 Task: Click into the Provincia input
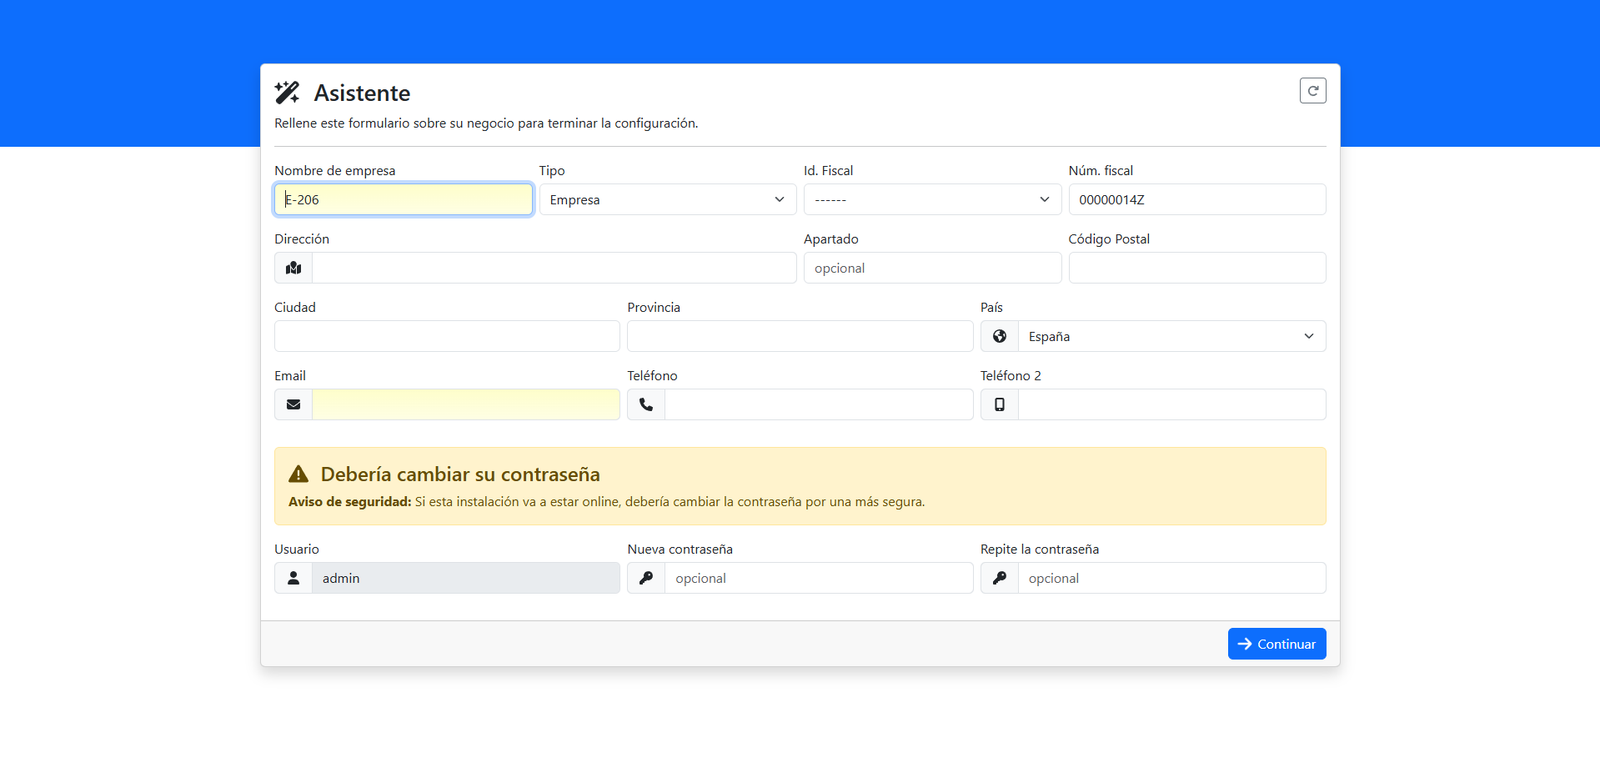click(x=800, y=336)
